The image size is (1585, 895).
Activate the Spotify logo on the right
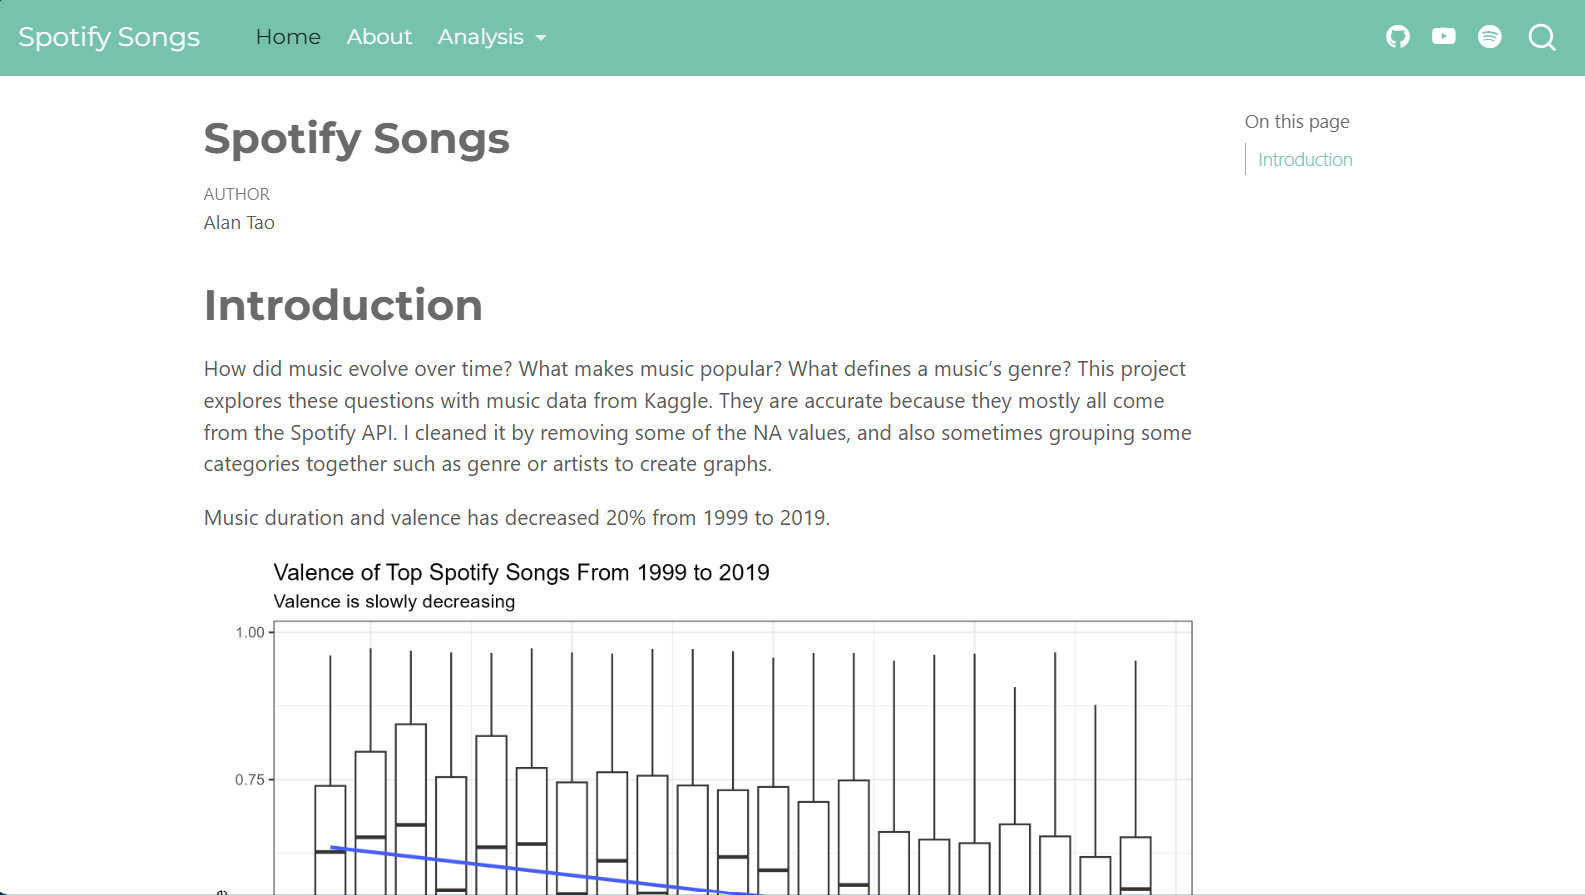1490,37
